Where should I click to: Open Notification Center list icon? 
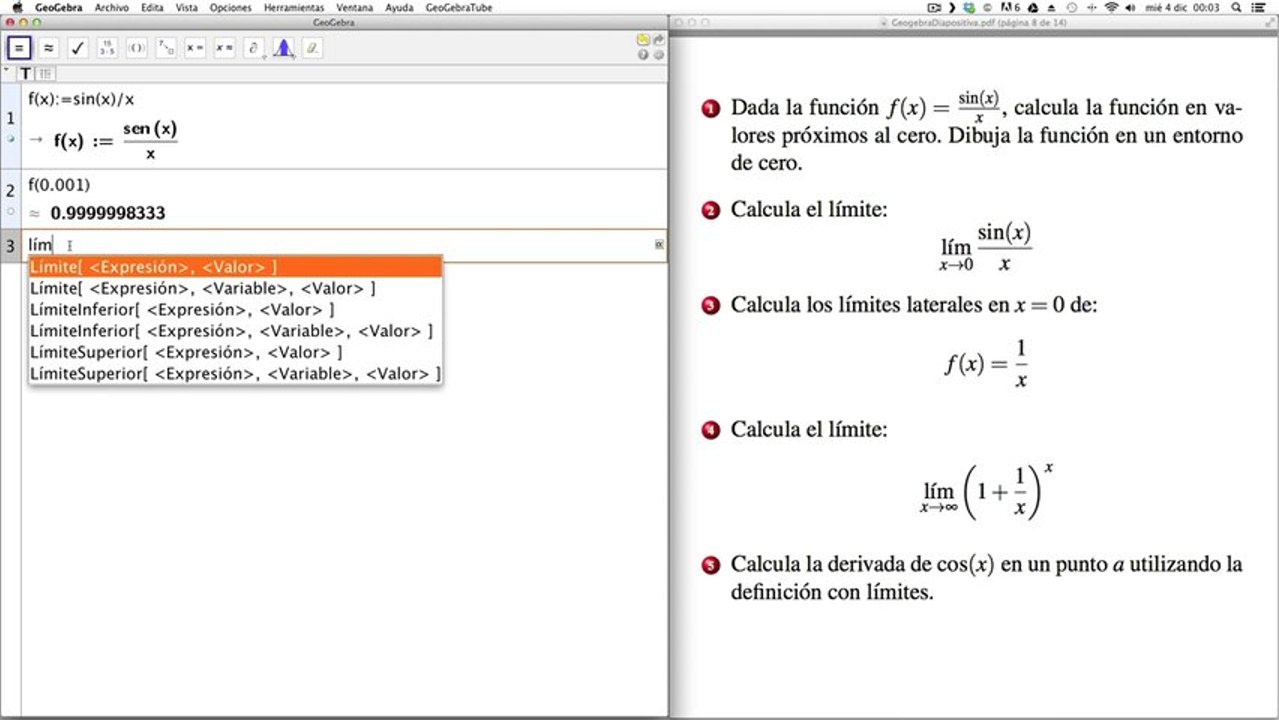(1258, 7)
